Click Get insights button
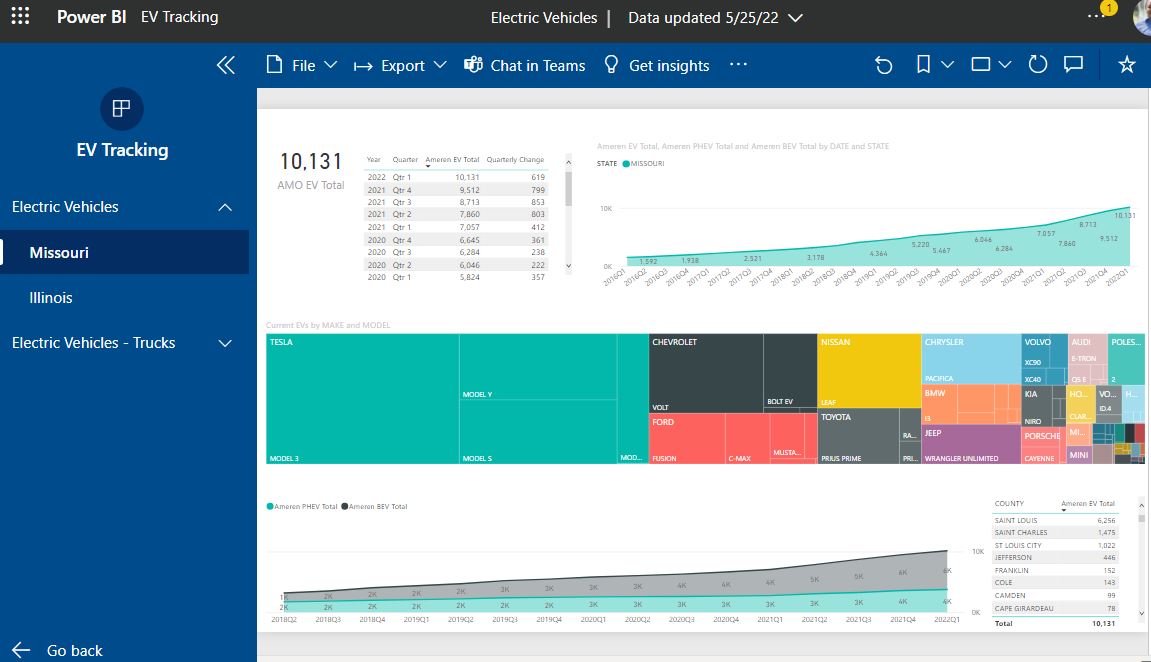Screen dimensions: 1151x662 [x=656, y=65]
